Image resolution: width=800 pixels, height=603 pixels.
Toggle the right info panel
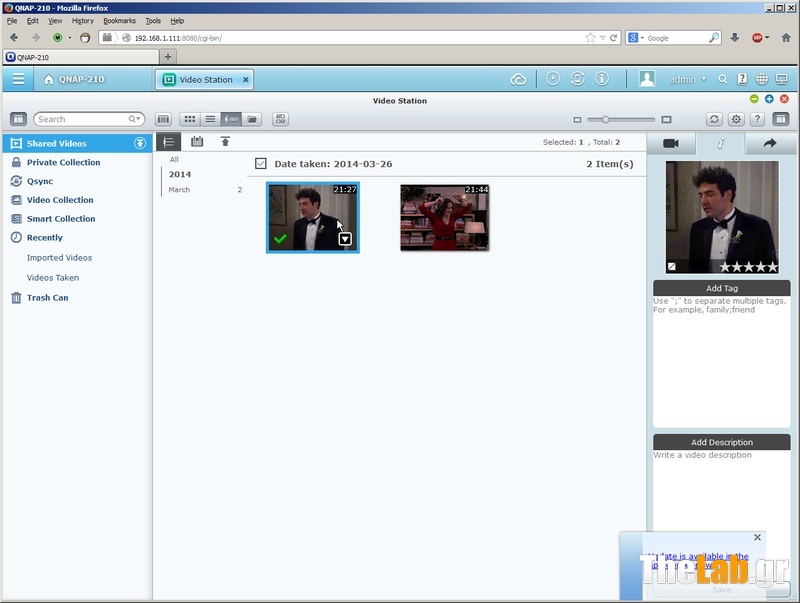pos(781,119)
